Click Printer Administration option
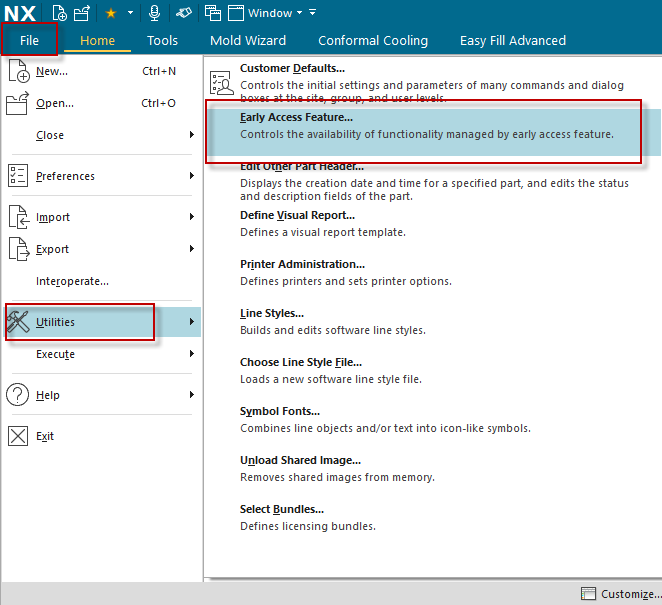Viewport: 662px width, 605px height. pyautogui.click(x=302, y=265)
